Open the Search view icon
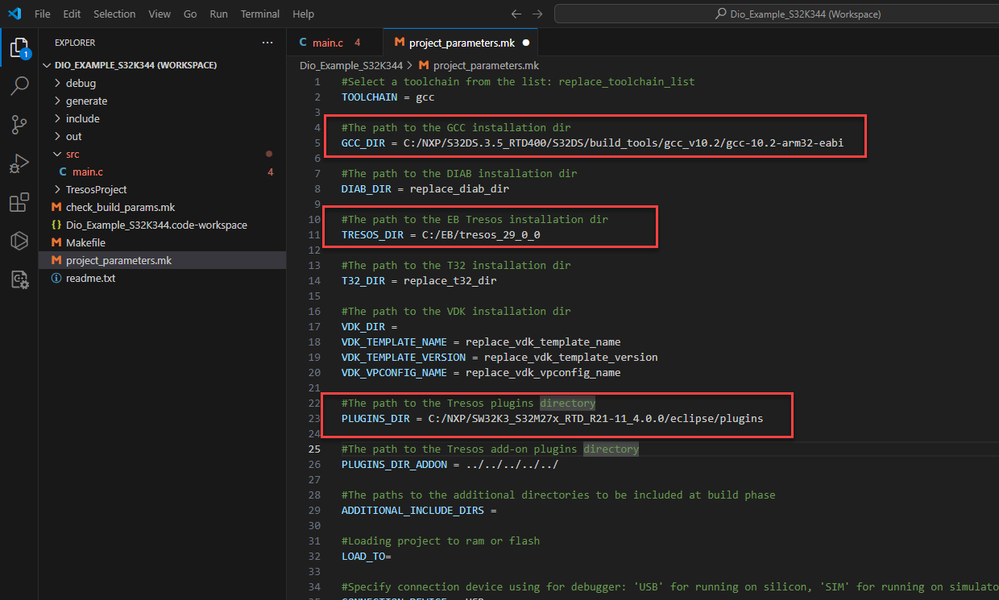 [x=19, y=85]
